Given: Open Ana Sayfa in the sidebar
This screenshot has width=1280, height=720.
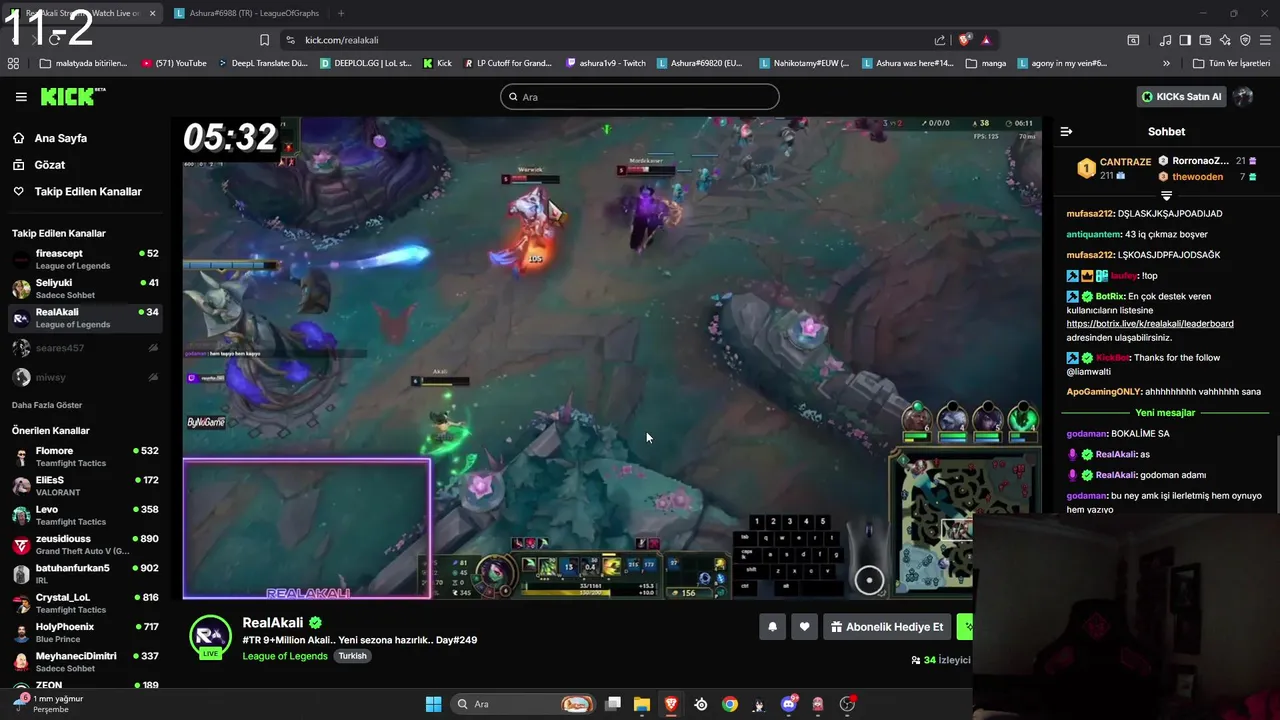Looking at the screenshot, I should (x=60, y=138).
